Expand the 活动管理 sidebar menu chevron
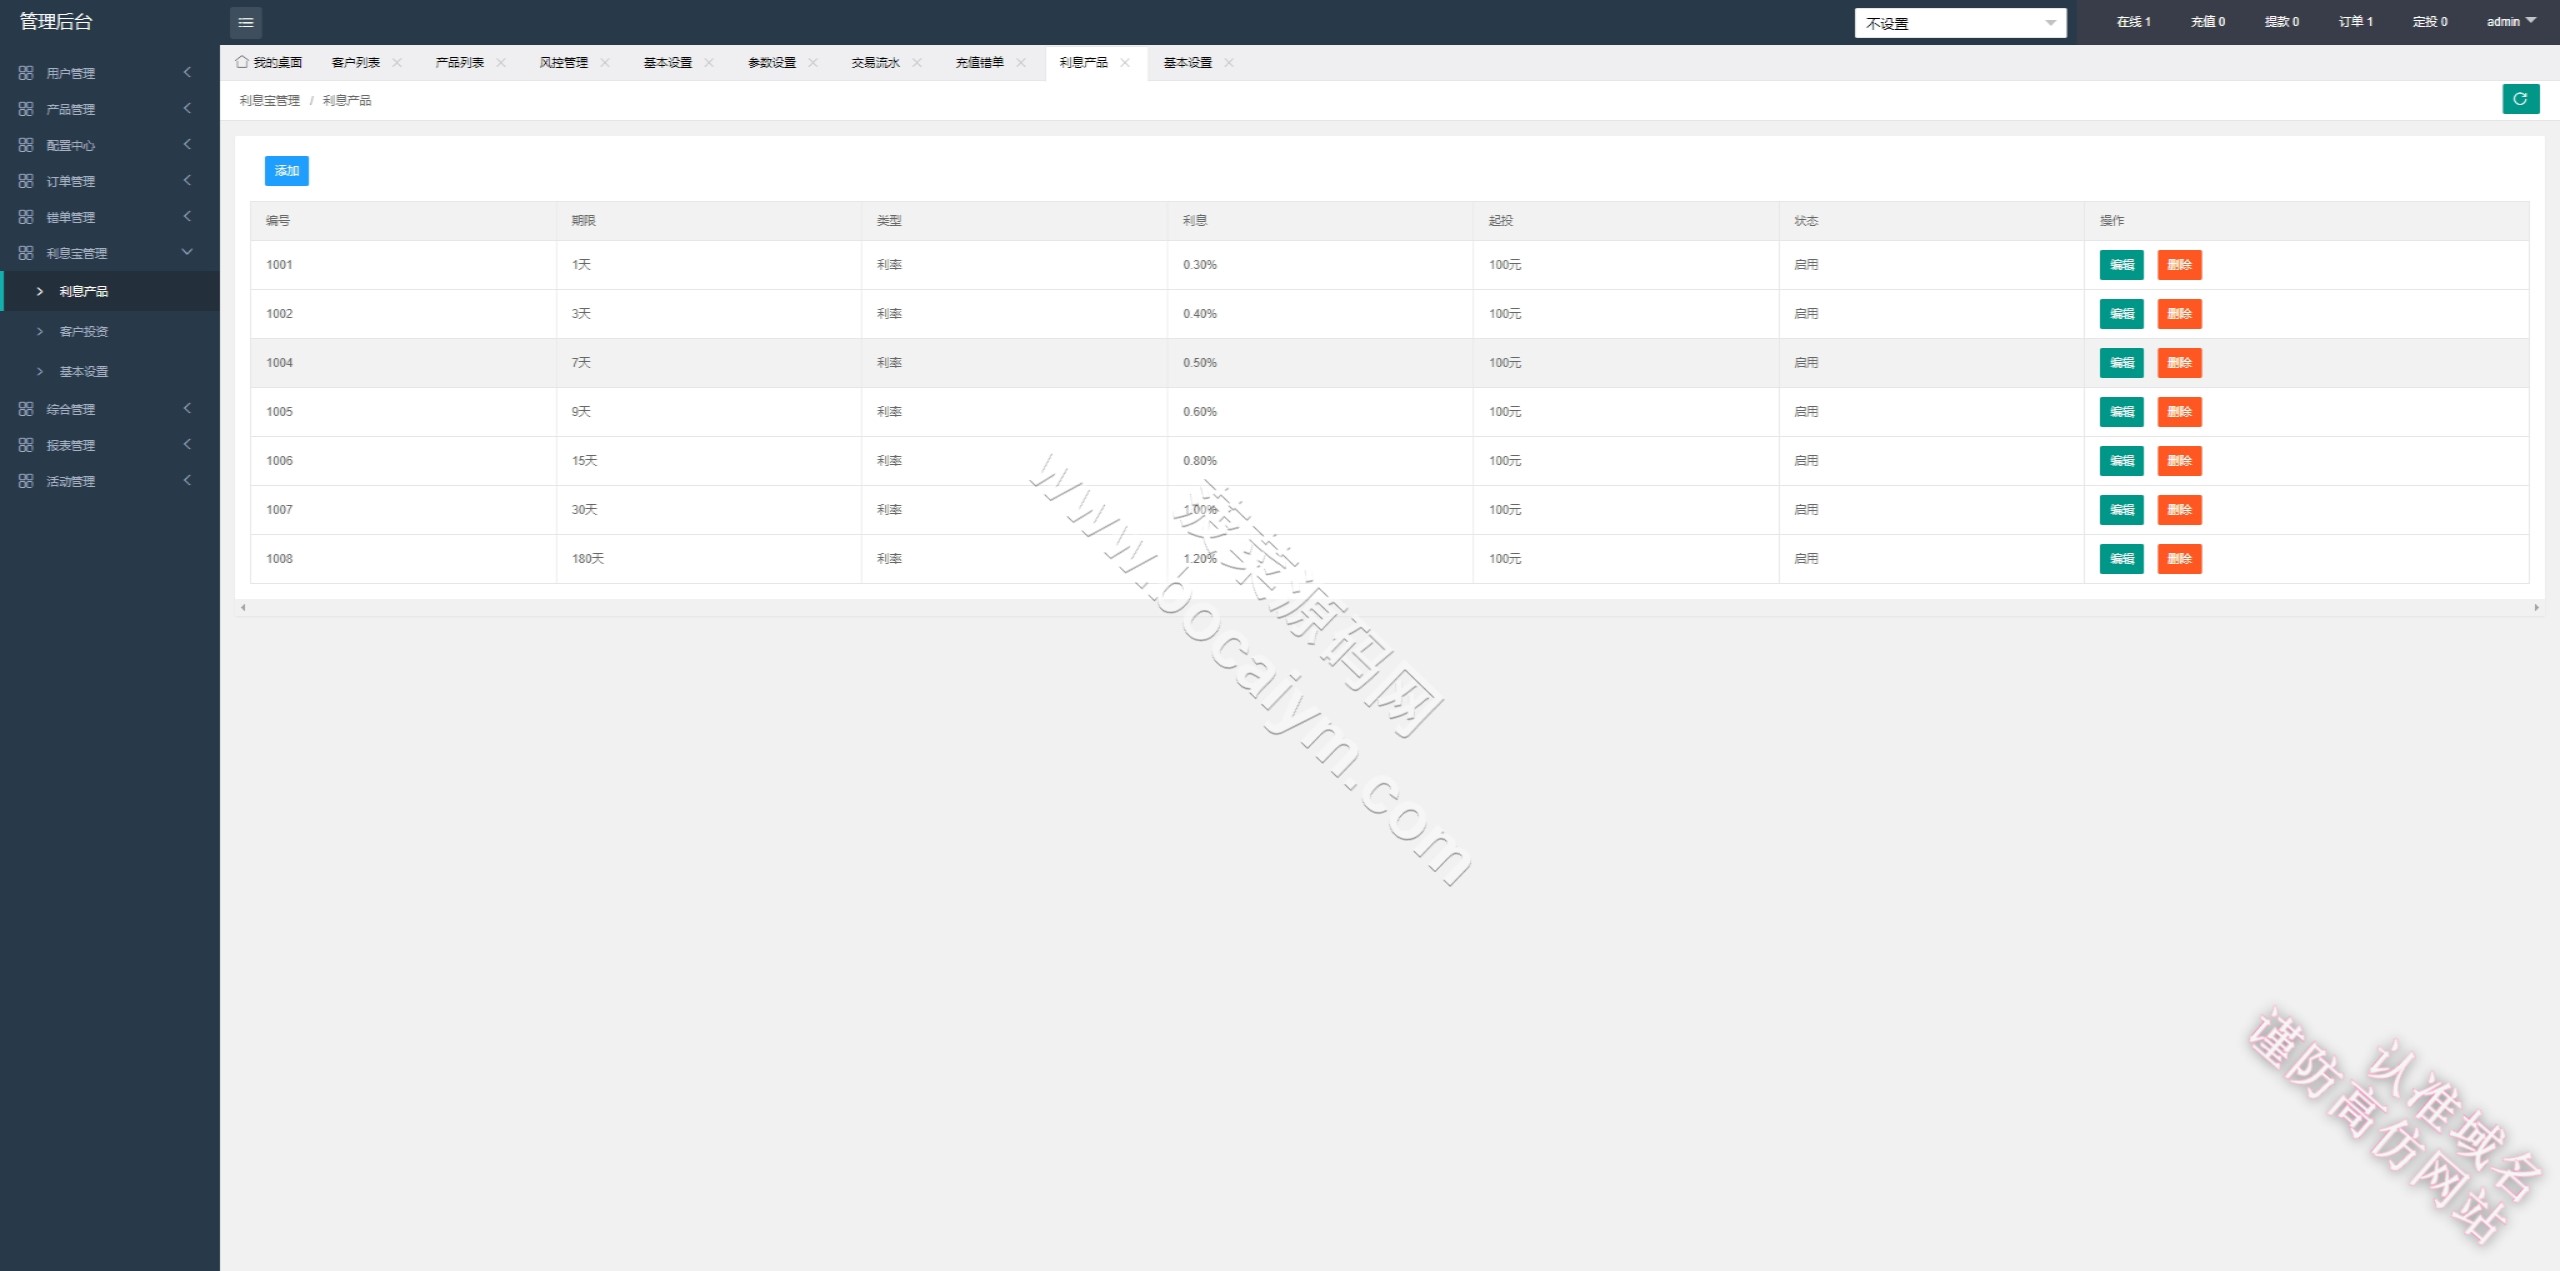The image size is (2560, 1271). tap(187, 481)
